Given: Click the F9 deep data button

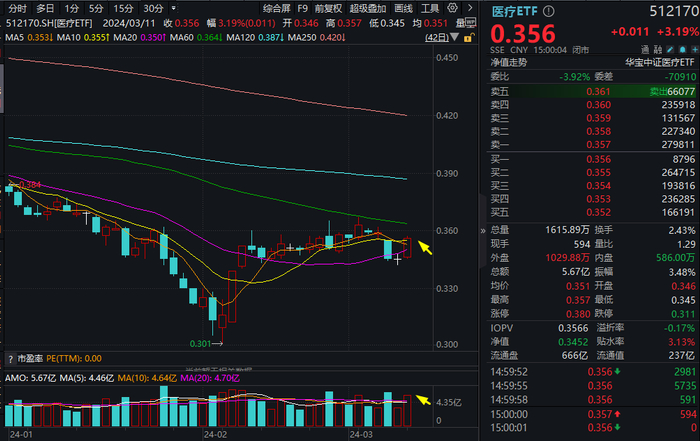Looking at the screenshot, I should [x=303, y=8].
